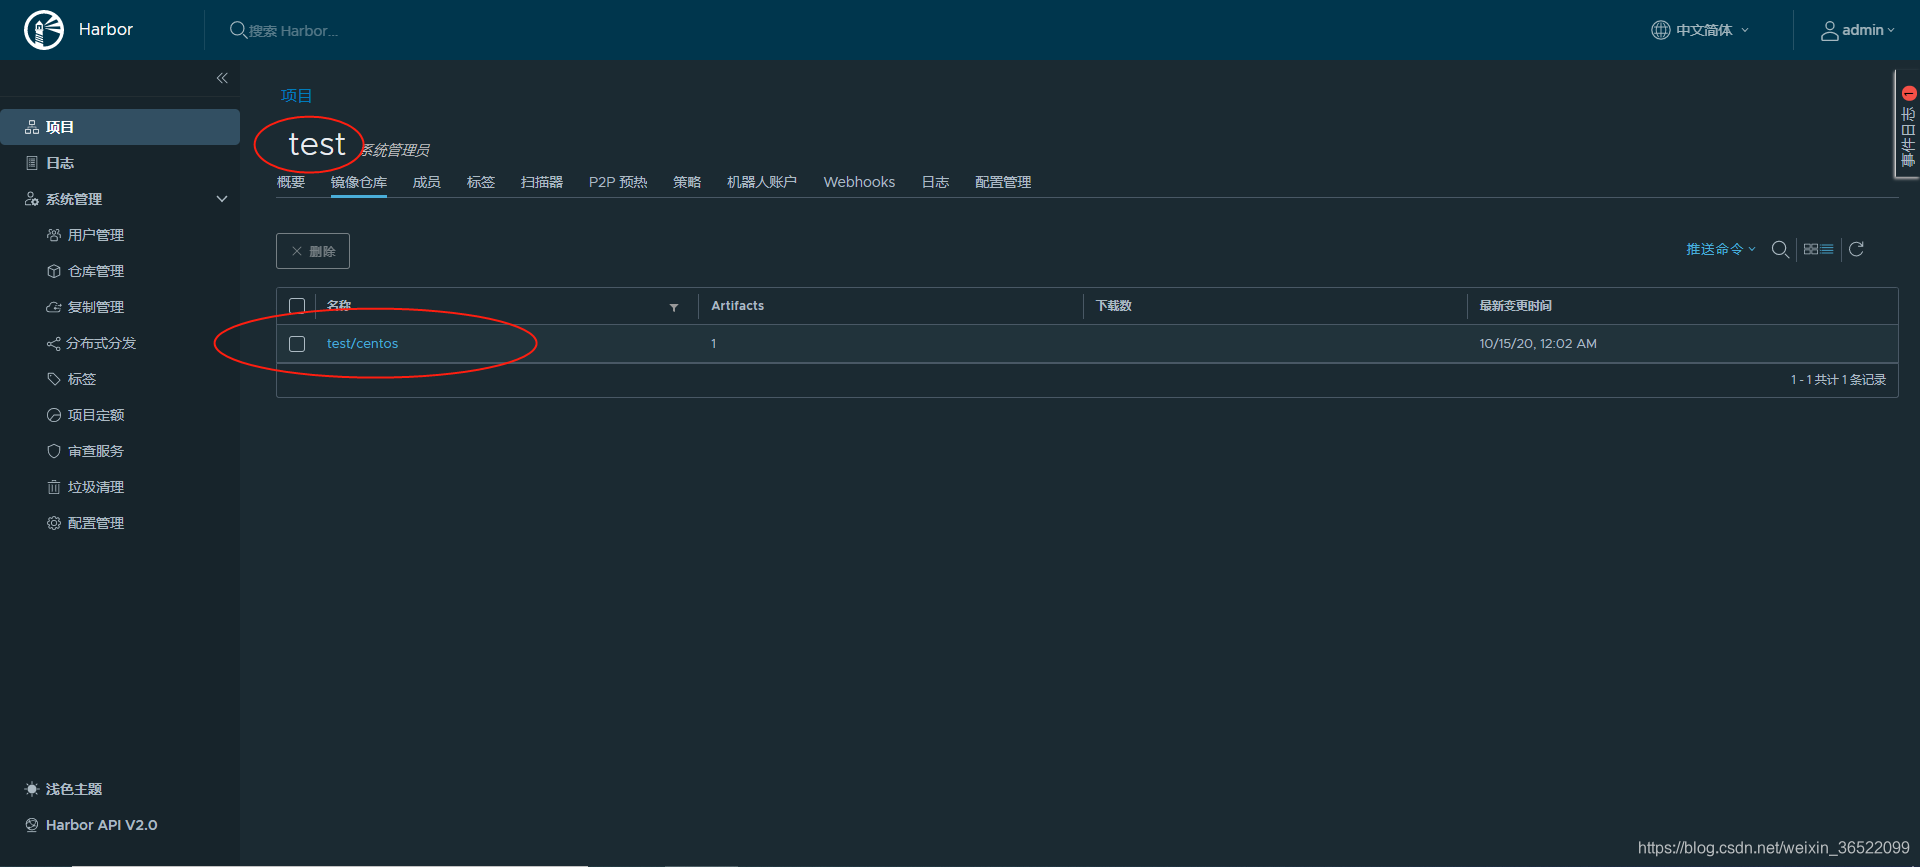Open 项目 in the sidebar
Viewport: 1920px width, 867px height.
click(x=120, y=127)
